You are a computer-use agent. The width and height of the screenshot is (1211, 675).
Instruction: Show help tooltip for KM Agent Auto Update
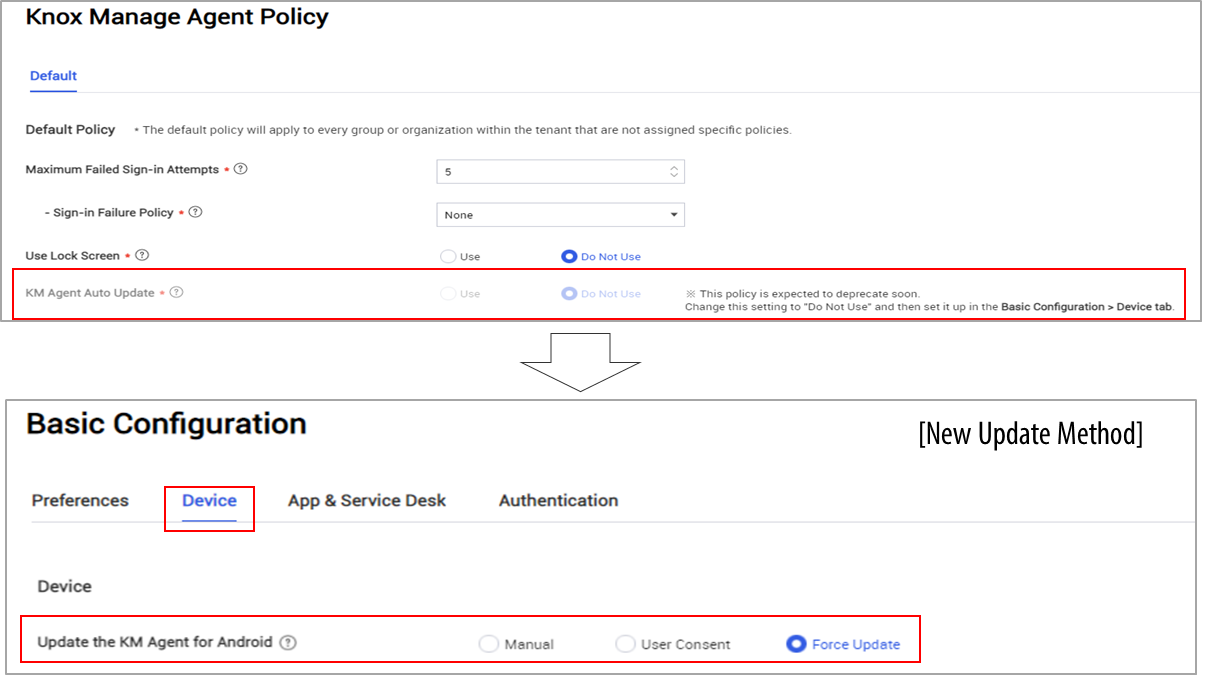tap(177, 293)
